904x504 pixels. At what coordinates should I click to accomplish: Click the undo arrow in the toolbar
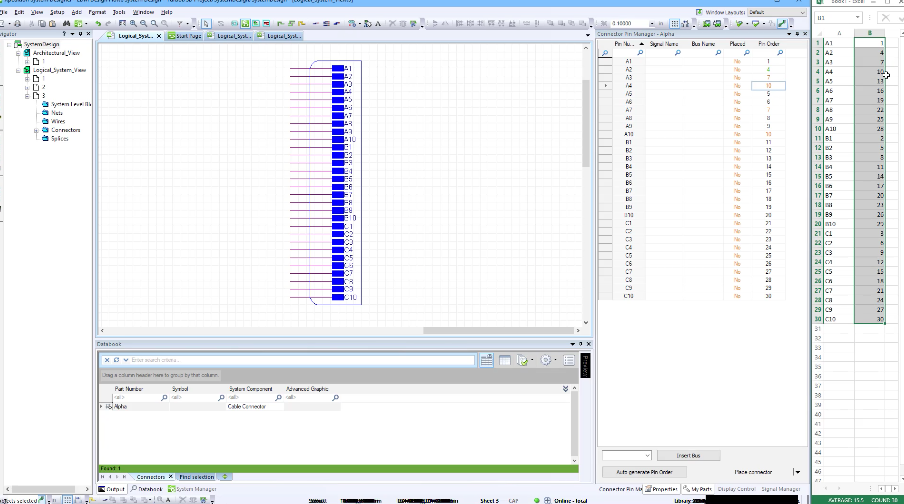tap(98, 23)
